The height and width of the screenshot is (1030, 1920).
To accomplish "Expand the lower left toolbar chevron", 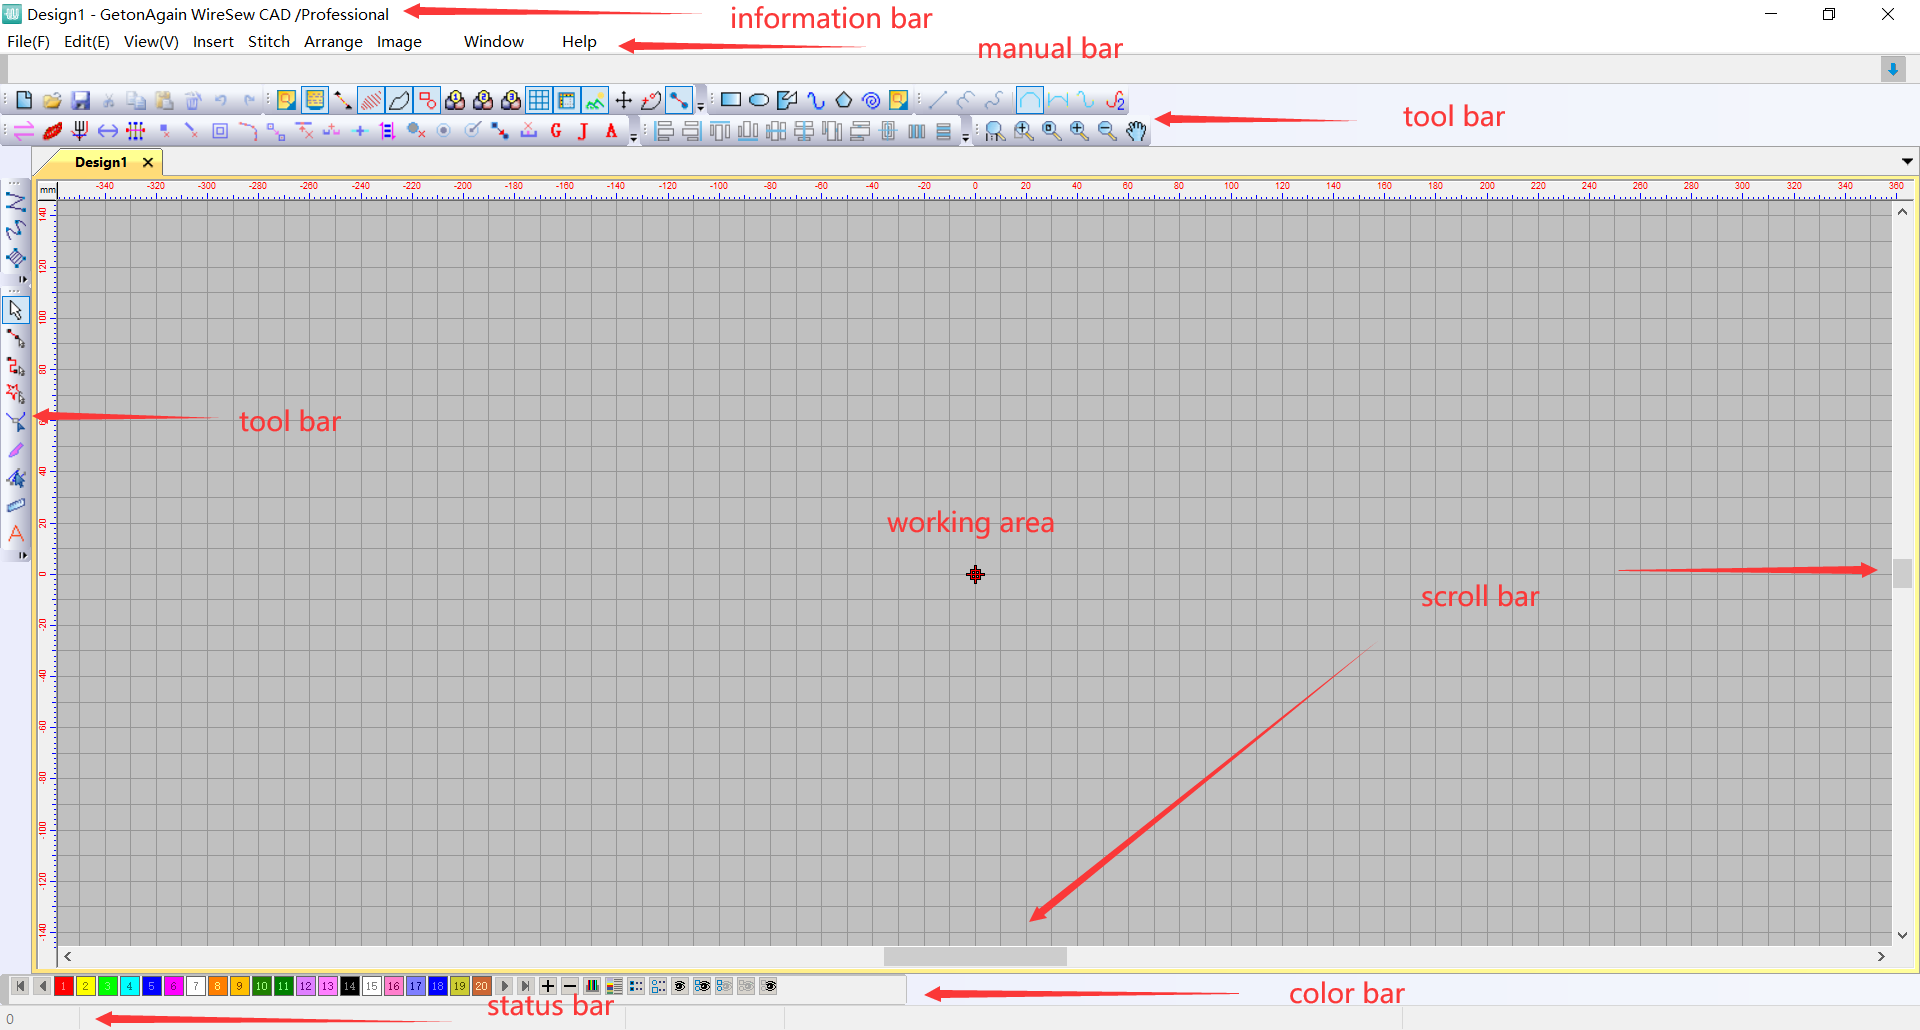I will (x=22, y=555).
